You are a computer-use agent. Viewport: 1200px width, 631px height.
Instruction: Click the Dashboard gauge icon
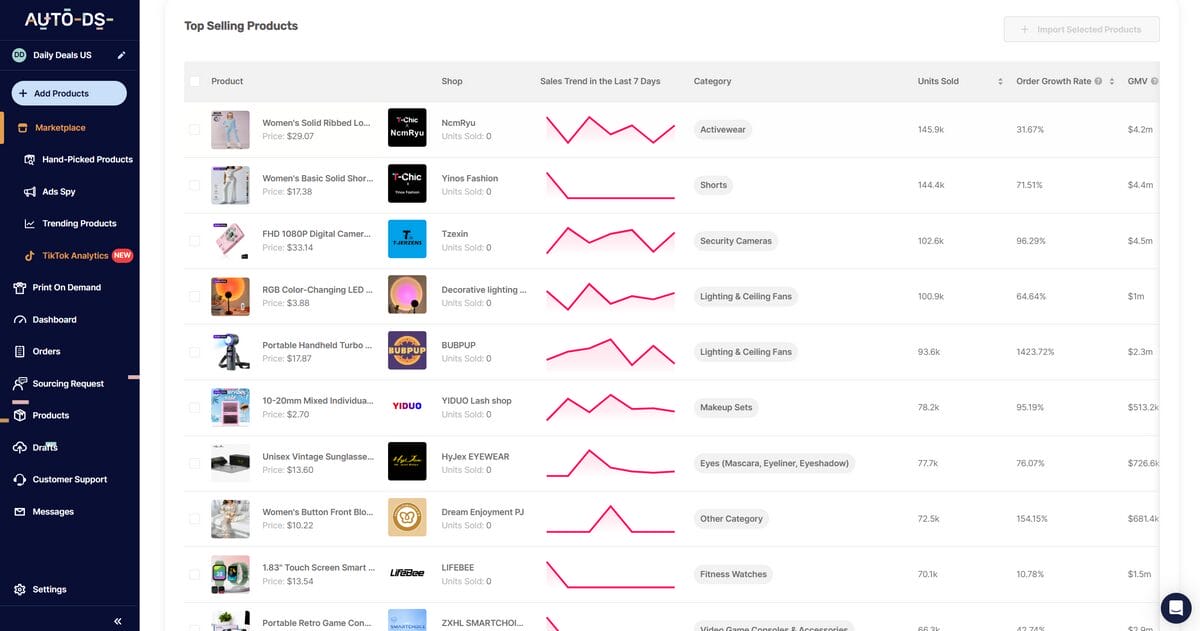pyautogui.click(x=20, y=320)
